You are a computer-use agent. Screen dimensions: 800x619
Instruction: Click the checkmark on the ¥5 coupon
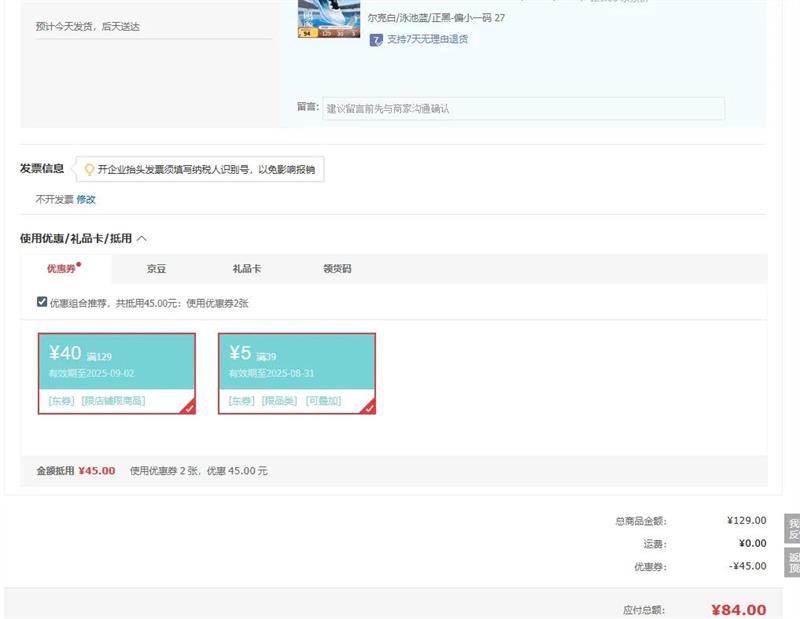point(369,407)
